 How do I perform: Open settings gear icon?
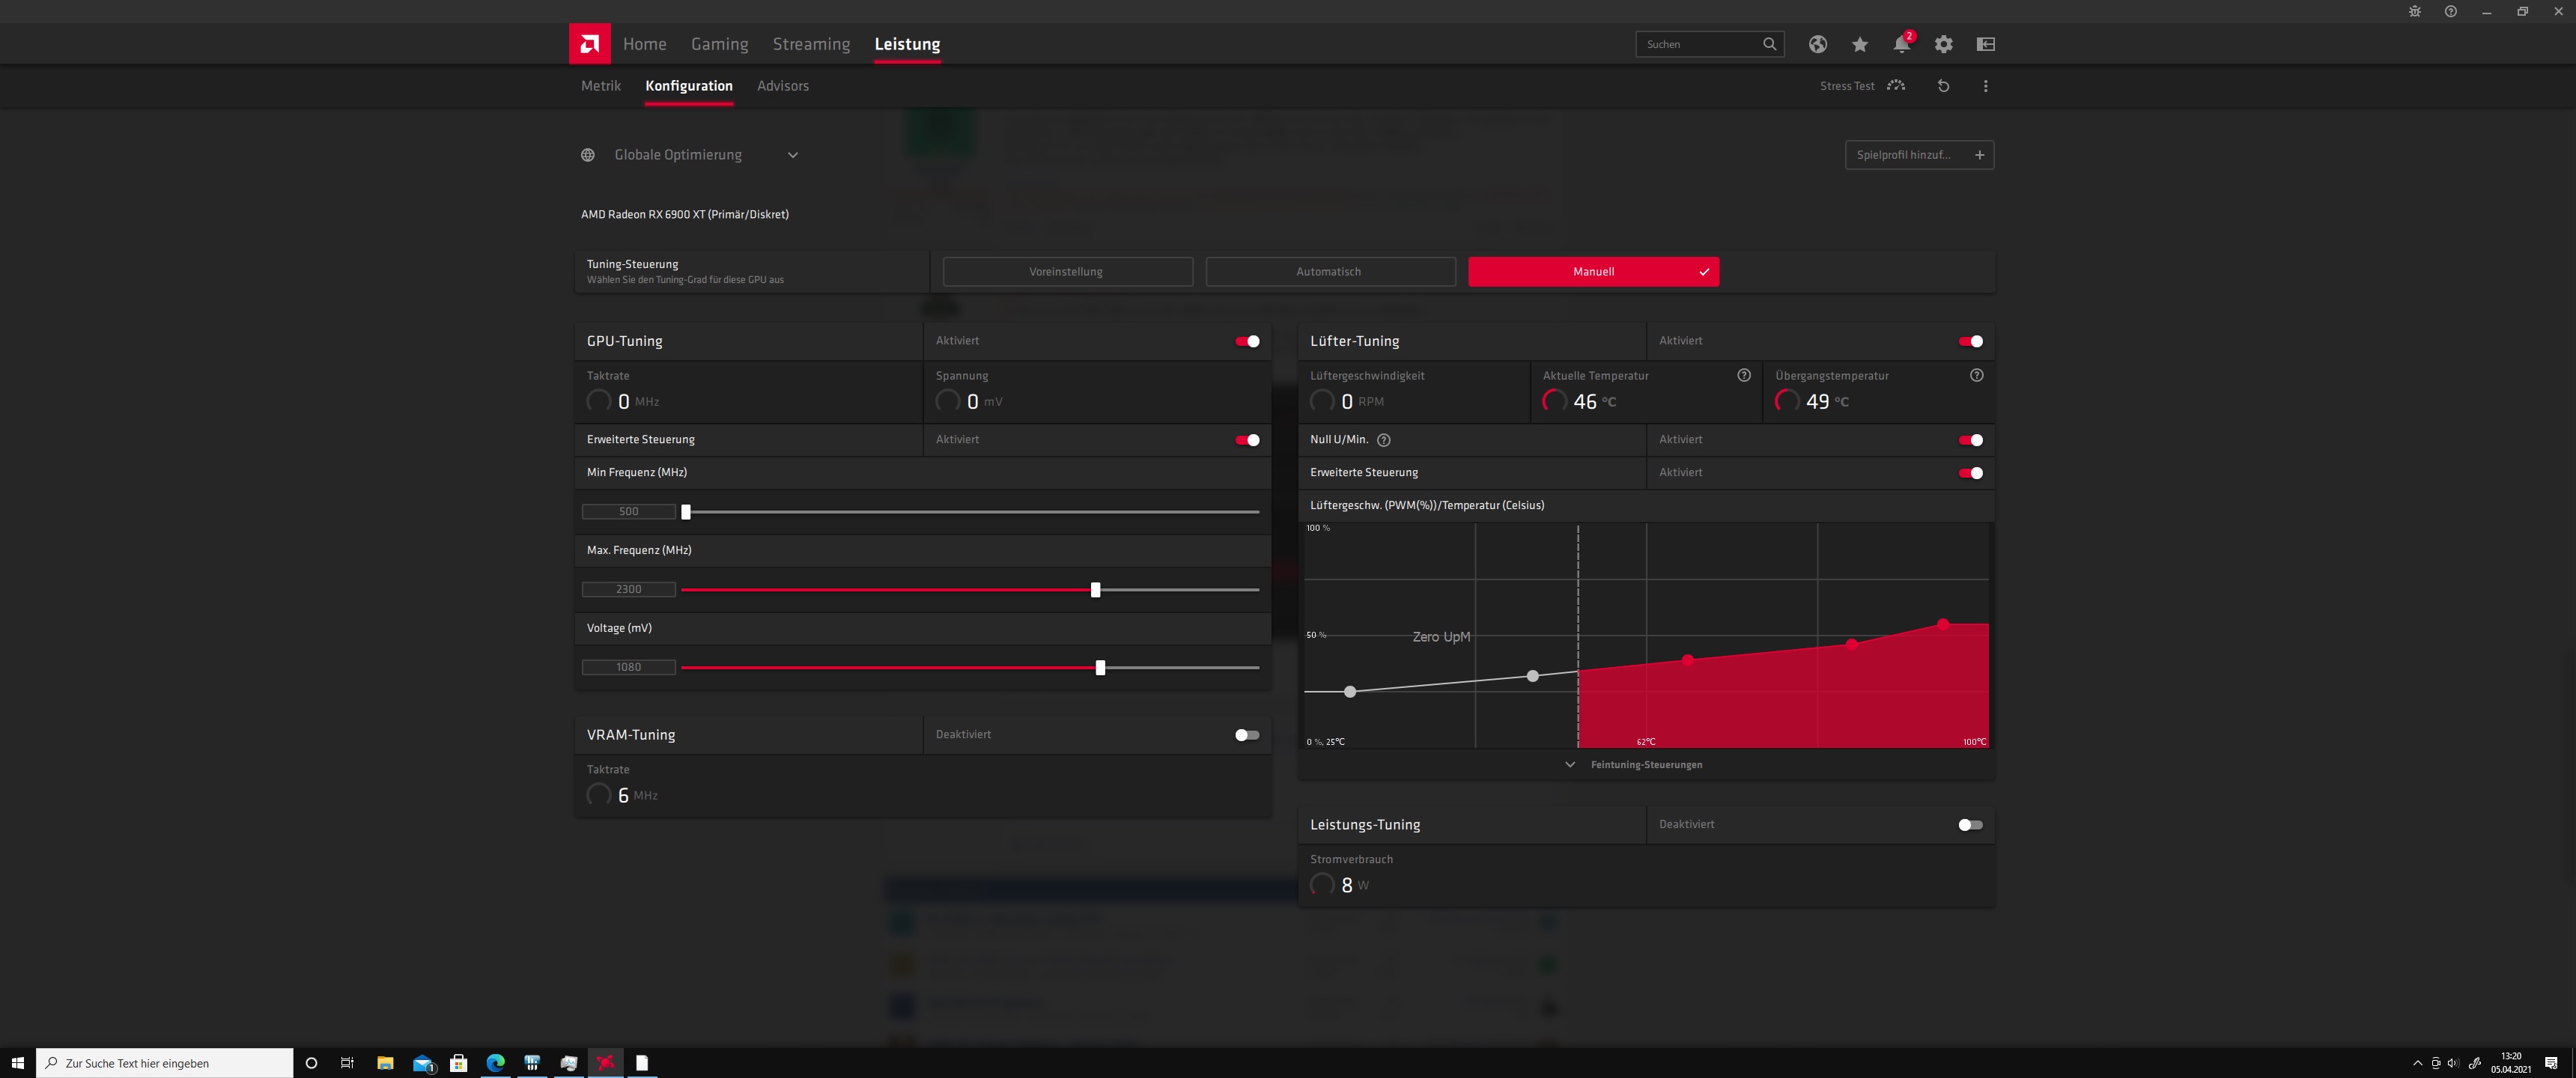(1943, 44)
